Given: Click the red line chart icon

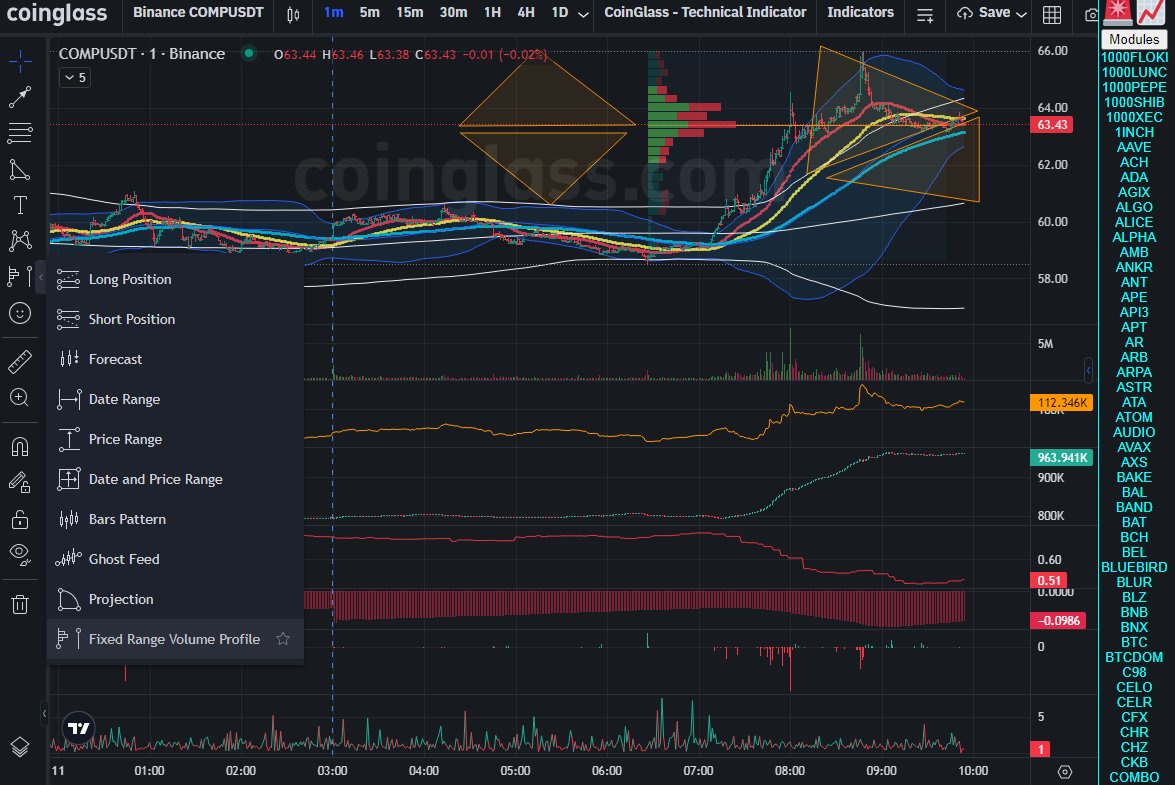Looking at the screenshot, I should coord(1150,13).
